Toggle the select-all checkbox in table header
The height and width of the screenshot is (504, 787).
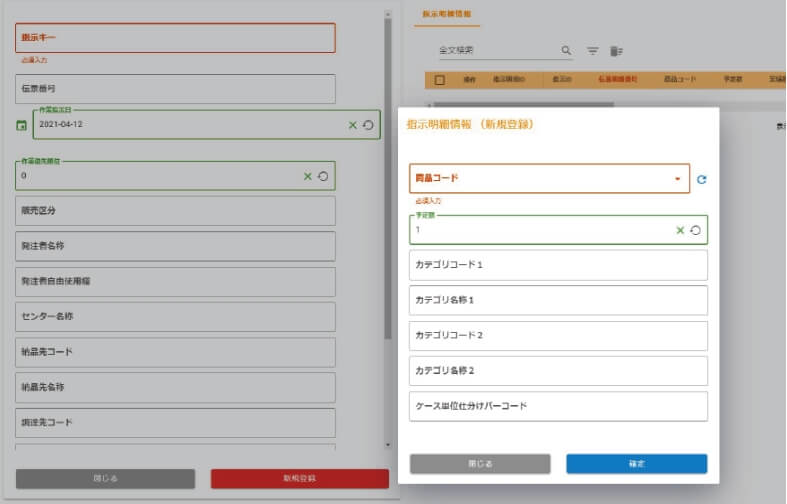pyautogui.click(x=440, y=80)
